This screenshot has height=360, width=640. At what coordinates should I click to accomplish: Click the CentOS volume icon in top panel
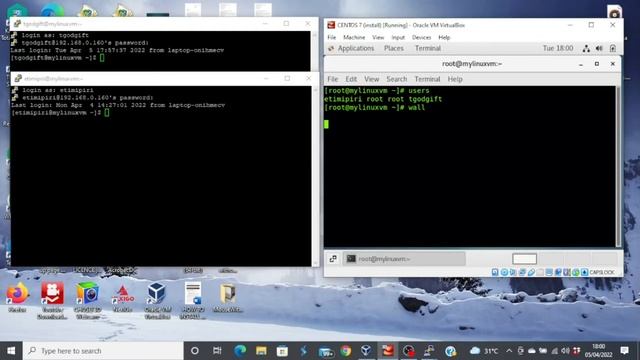coord(599,48)
